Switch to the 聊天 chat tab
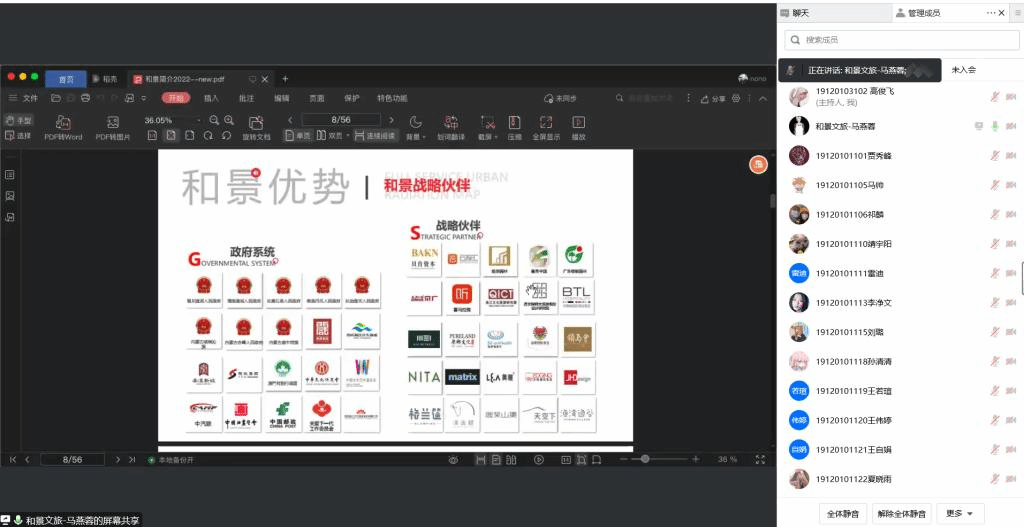 point(800,13)
